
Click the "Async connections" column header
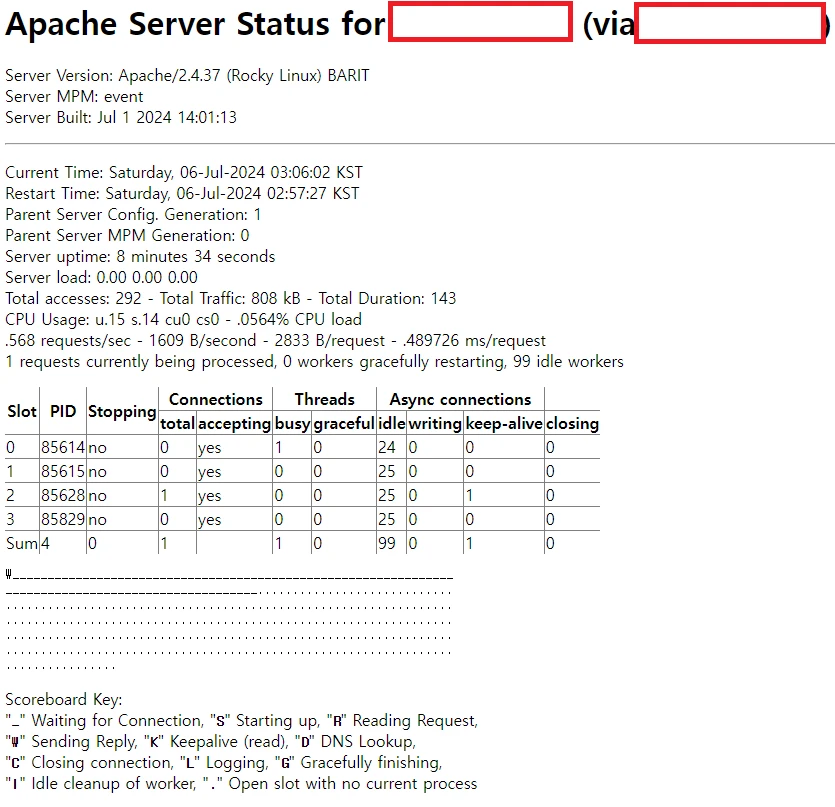(460, 399)
